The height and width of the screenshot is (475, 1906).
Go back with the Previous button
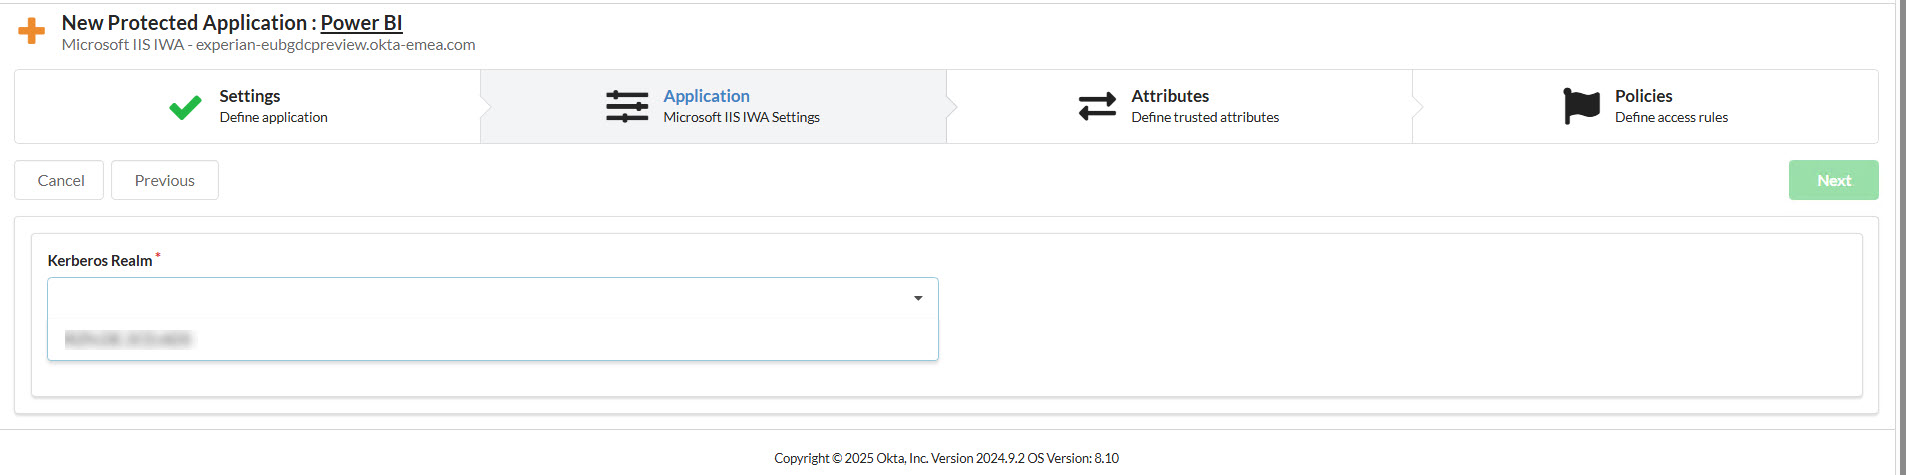[x=165, y=180]
